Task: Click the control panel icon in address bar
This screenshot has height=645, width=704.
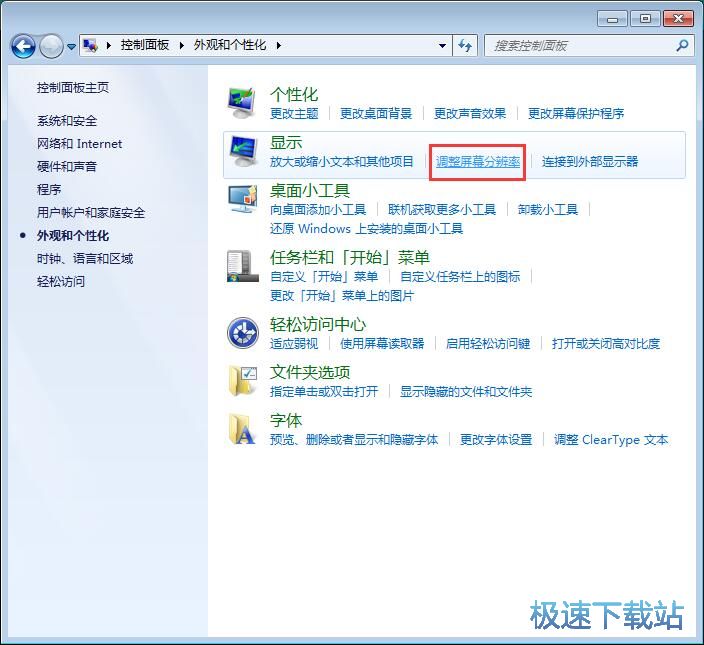Action: (91, 45)
